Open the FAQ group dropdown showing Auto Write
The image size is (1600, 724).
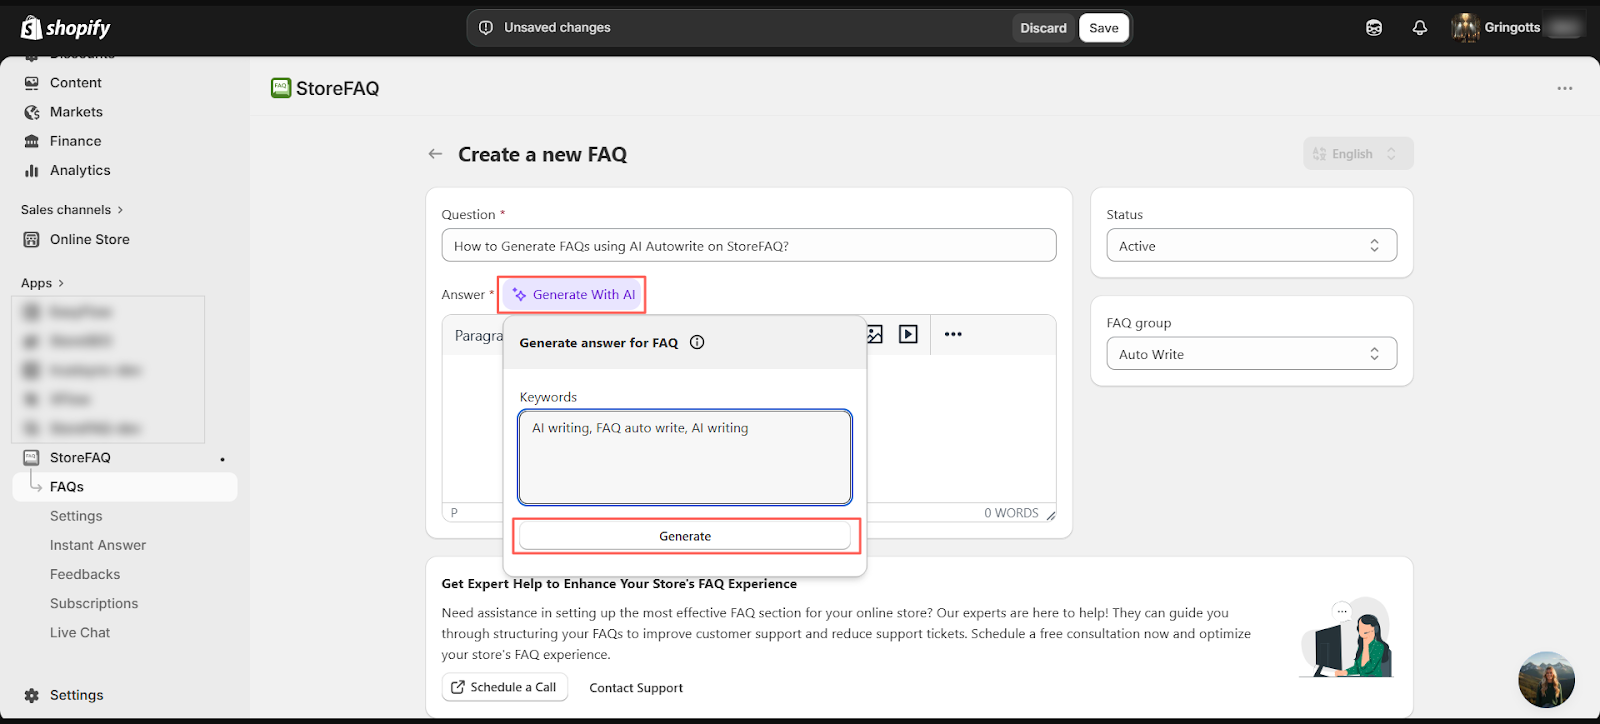1251,354
